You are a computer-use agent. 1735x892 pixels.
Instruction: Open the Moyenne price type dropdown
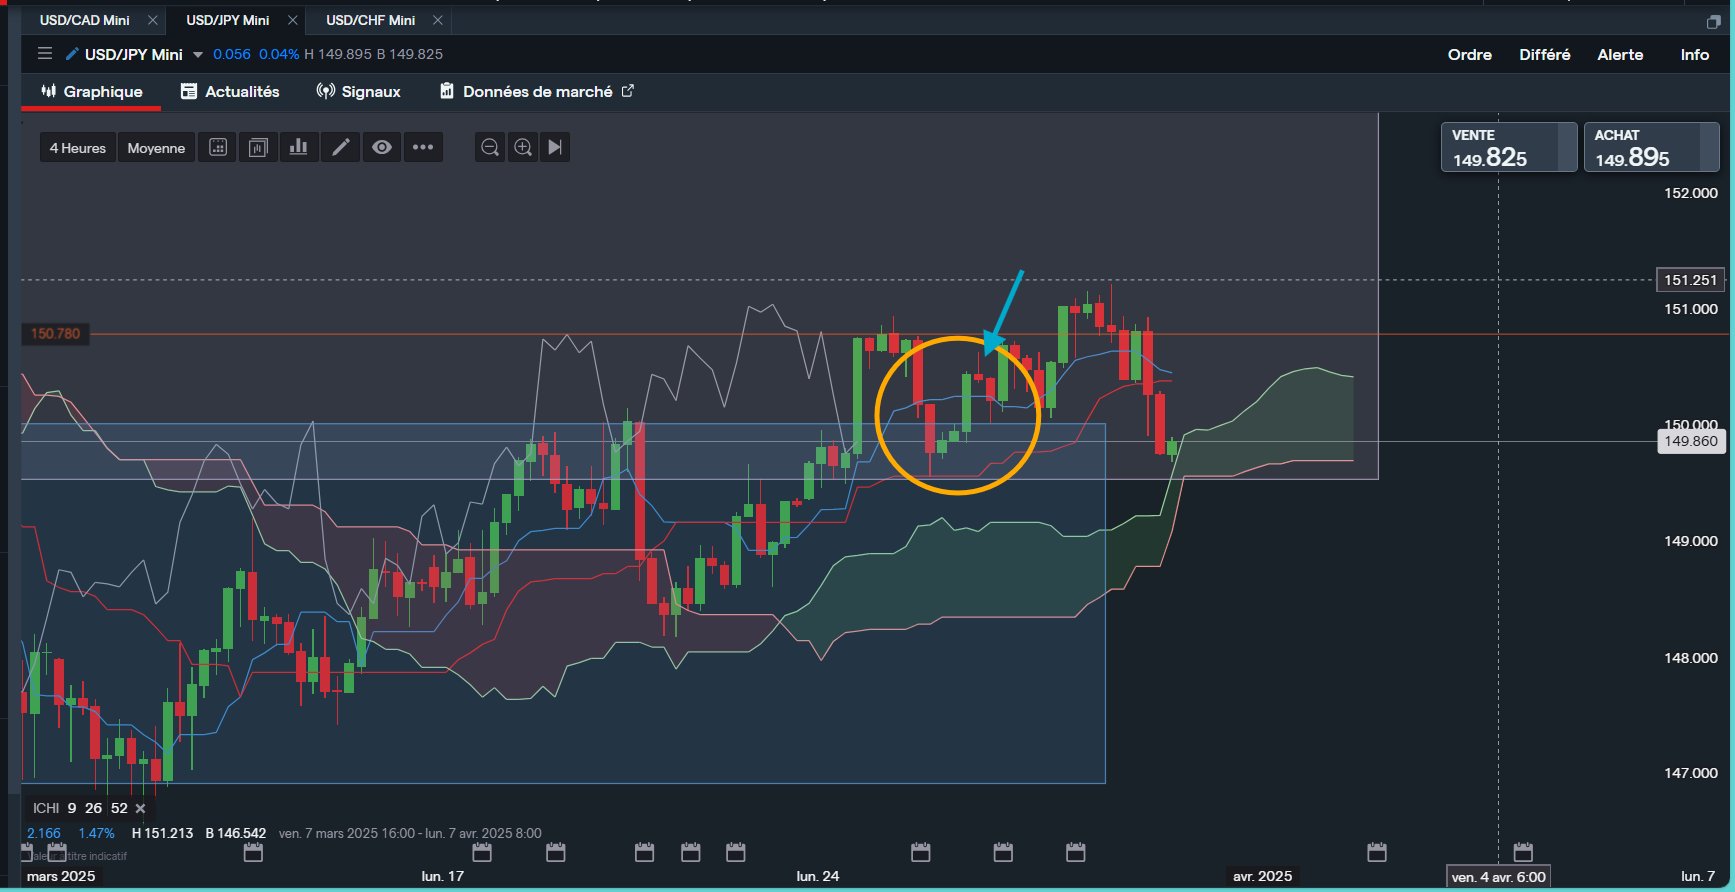click(156, 148)
